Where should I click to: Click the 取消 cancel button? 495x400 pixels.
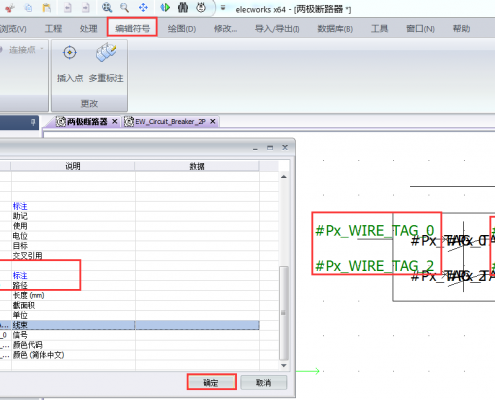coord(263,382)
